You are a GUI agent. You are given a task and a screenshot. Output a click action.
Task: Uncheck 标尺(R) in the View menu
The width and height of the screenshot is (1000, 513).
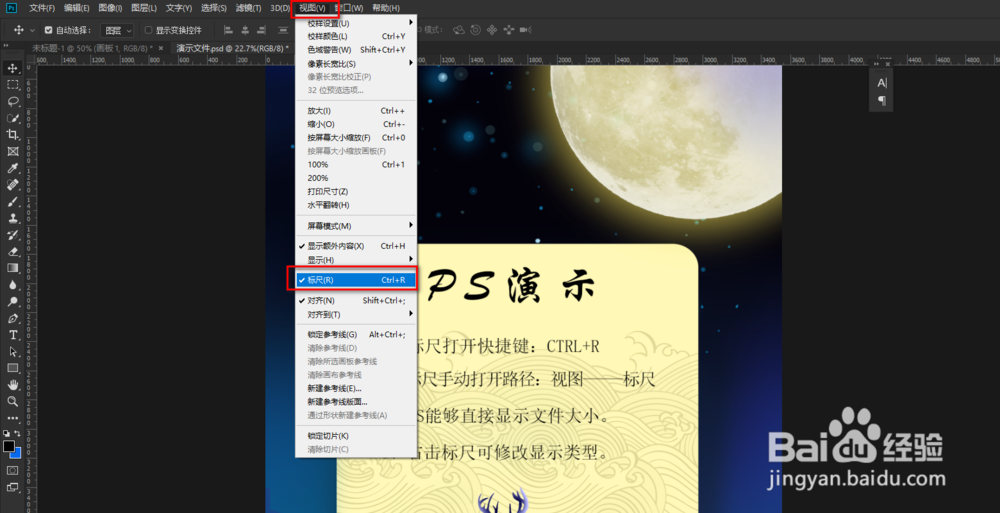point(356,280)
